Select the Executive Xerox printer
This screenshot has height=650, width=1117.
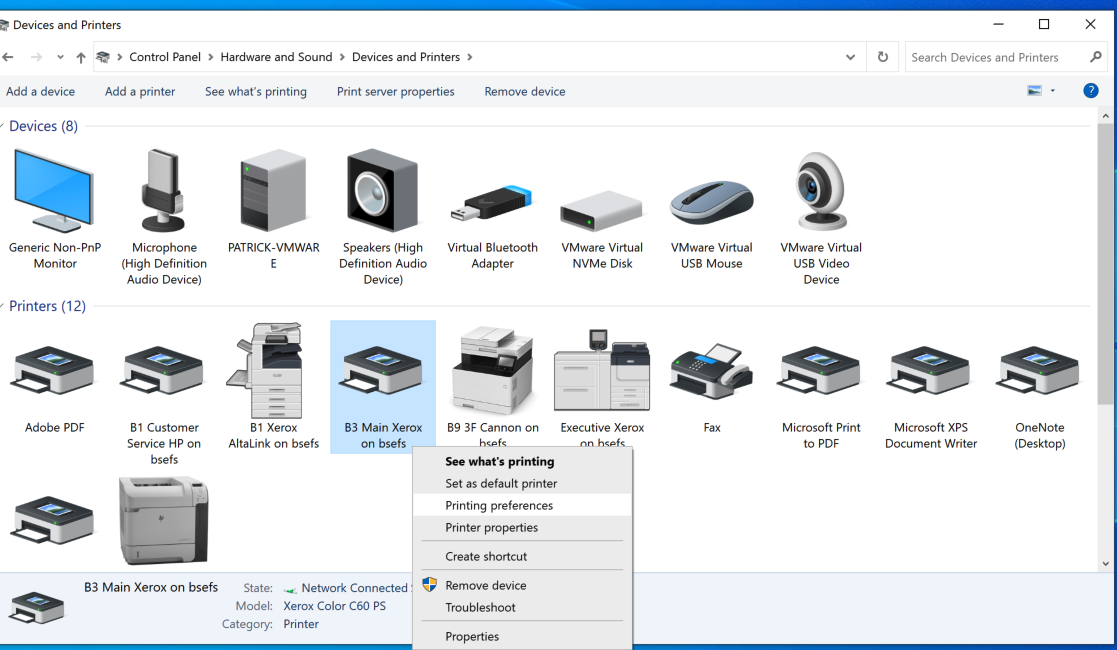pos(602,386)
